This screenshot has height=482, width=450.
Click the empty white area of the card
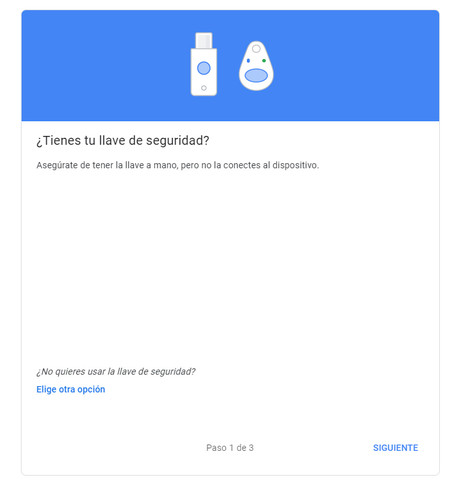click(x=230, y=267)
